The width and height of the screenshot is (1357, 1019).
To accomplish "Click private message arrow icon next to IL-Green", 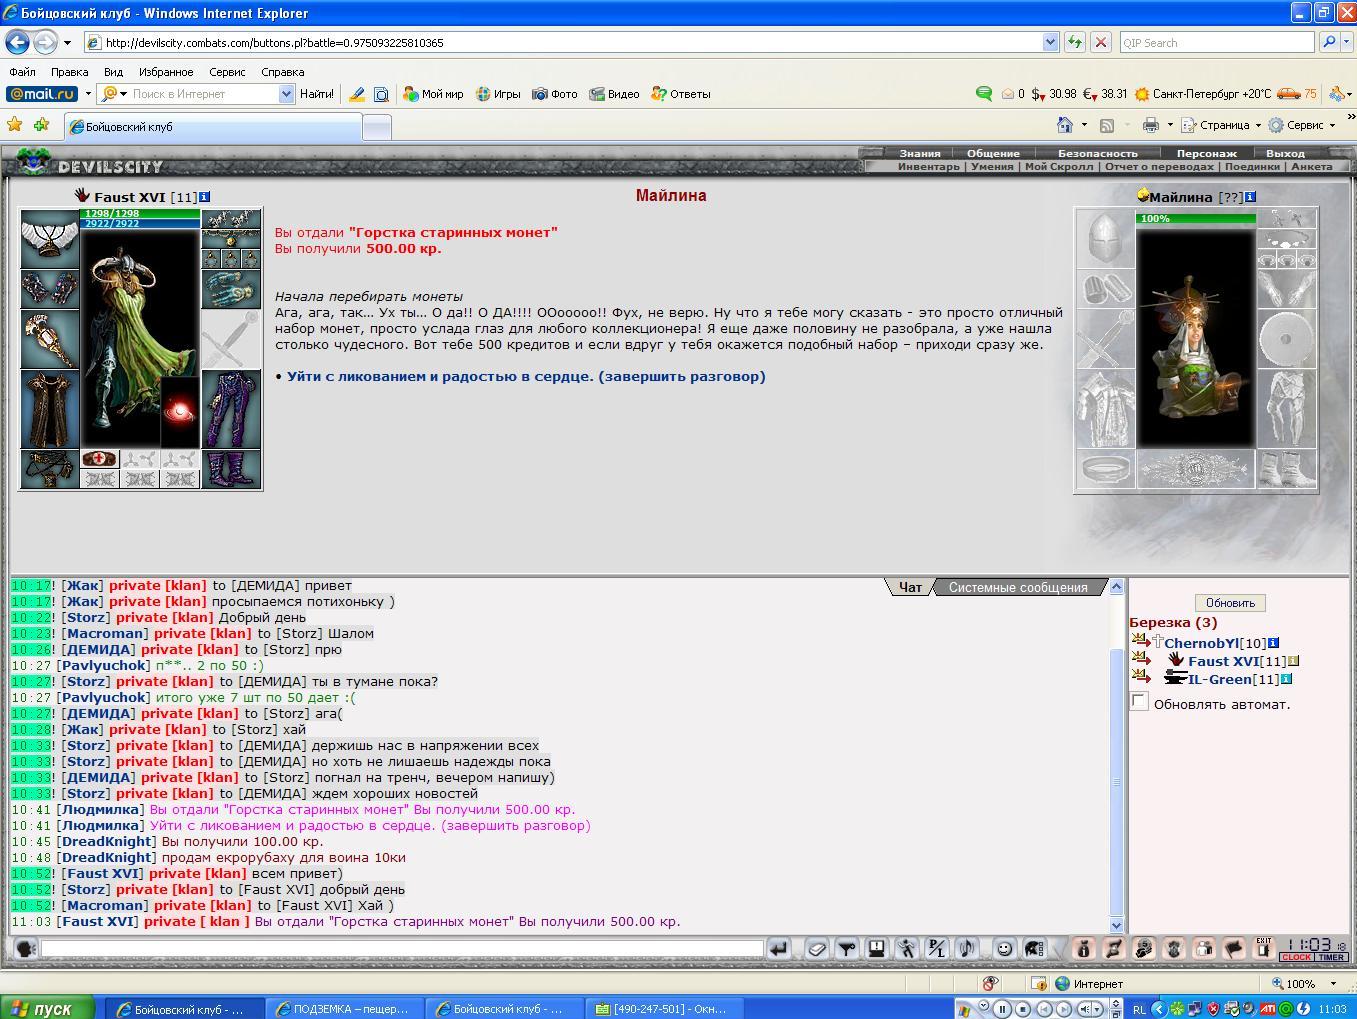I will (1140, 677).
